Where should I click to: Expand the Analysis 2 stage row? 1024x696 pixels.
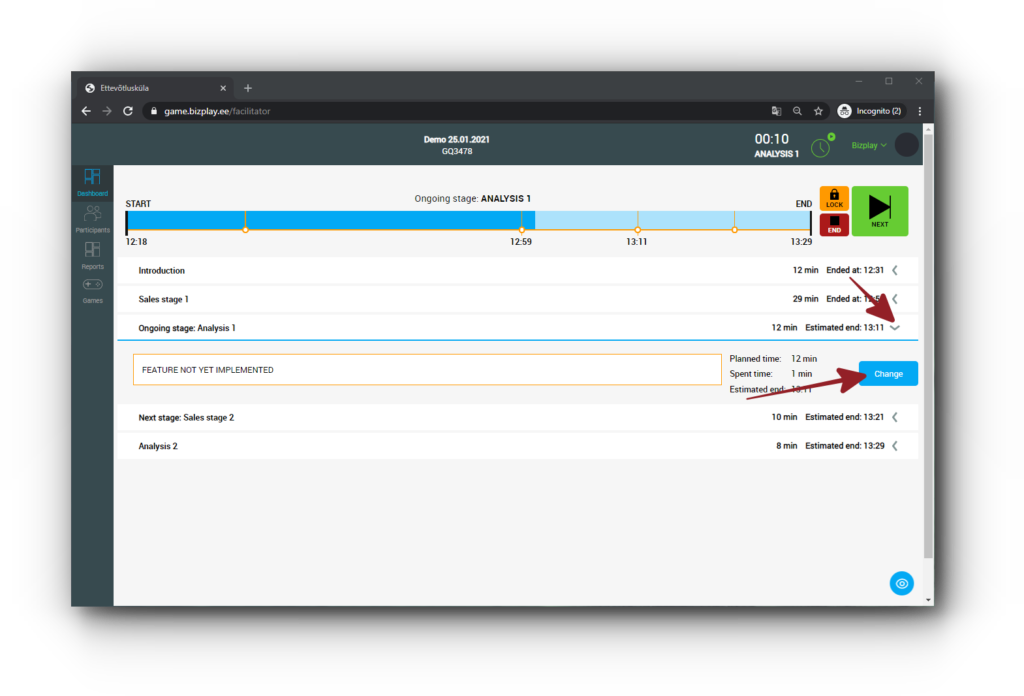pyautogui.click(x=895, y=446)
